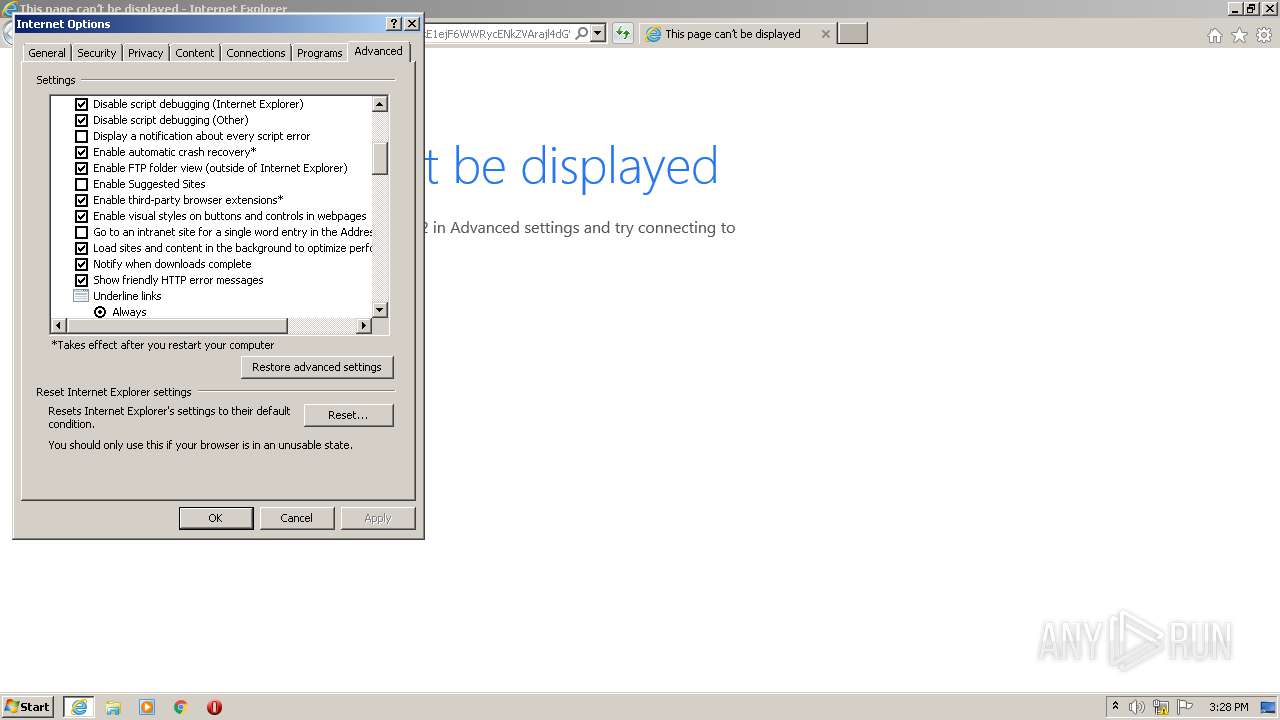This screenshot has height=720, width=1280.
Task: Click the volume speaker tray icon
Action: pyautogui.click(x=1137, y=707)
